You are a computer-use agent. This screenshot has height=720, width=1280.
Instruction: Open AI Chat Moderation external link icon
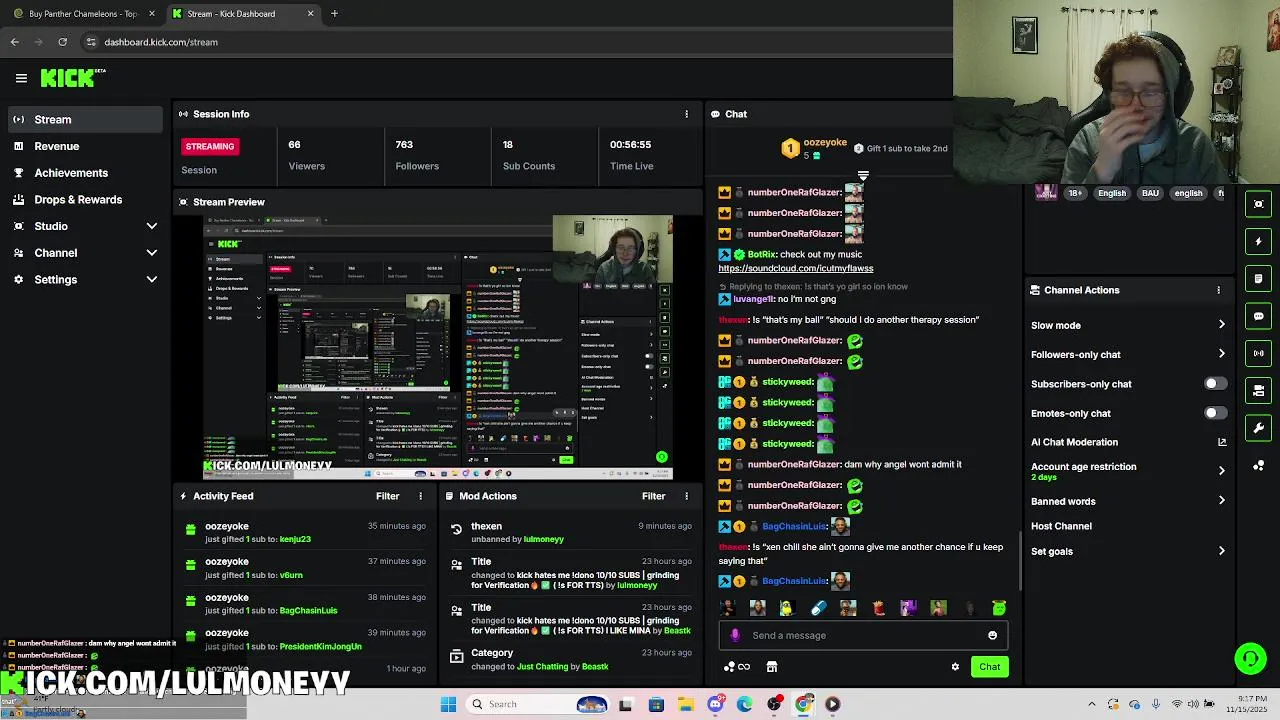pos(1221,442)
